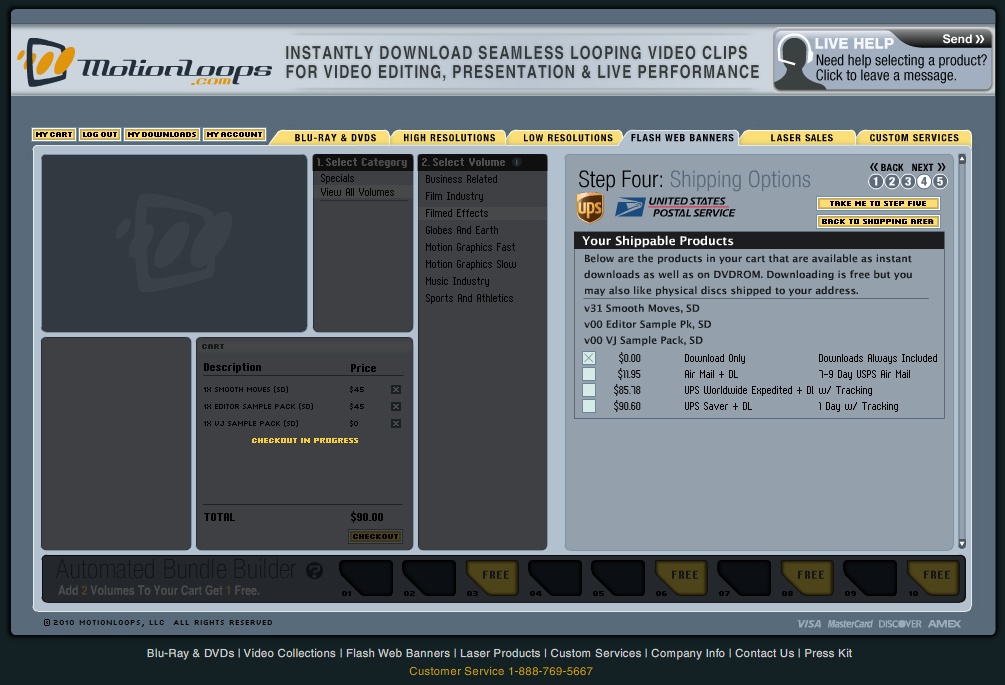Click the Log Out button
The height and width of the screenshot is (685, 1005).
point(100,135)
